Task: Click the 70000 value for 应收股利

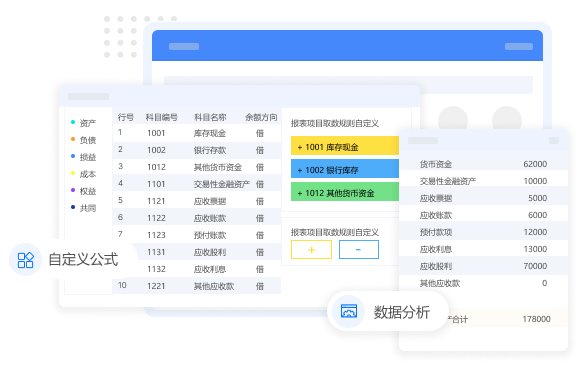Action: [535, 266]
